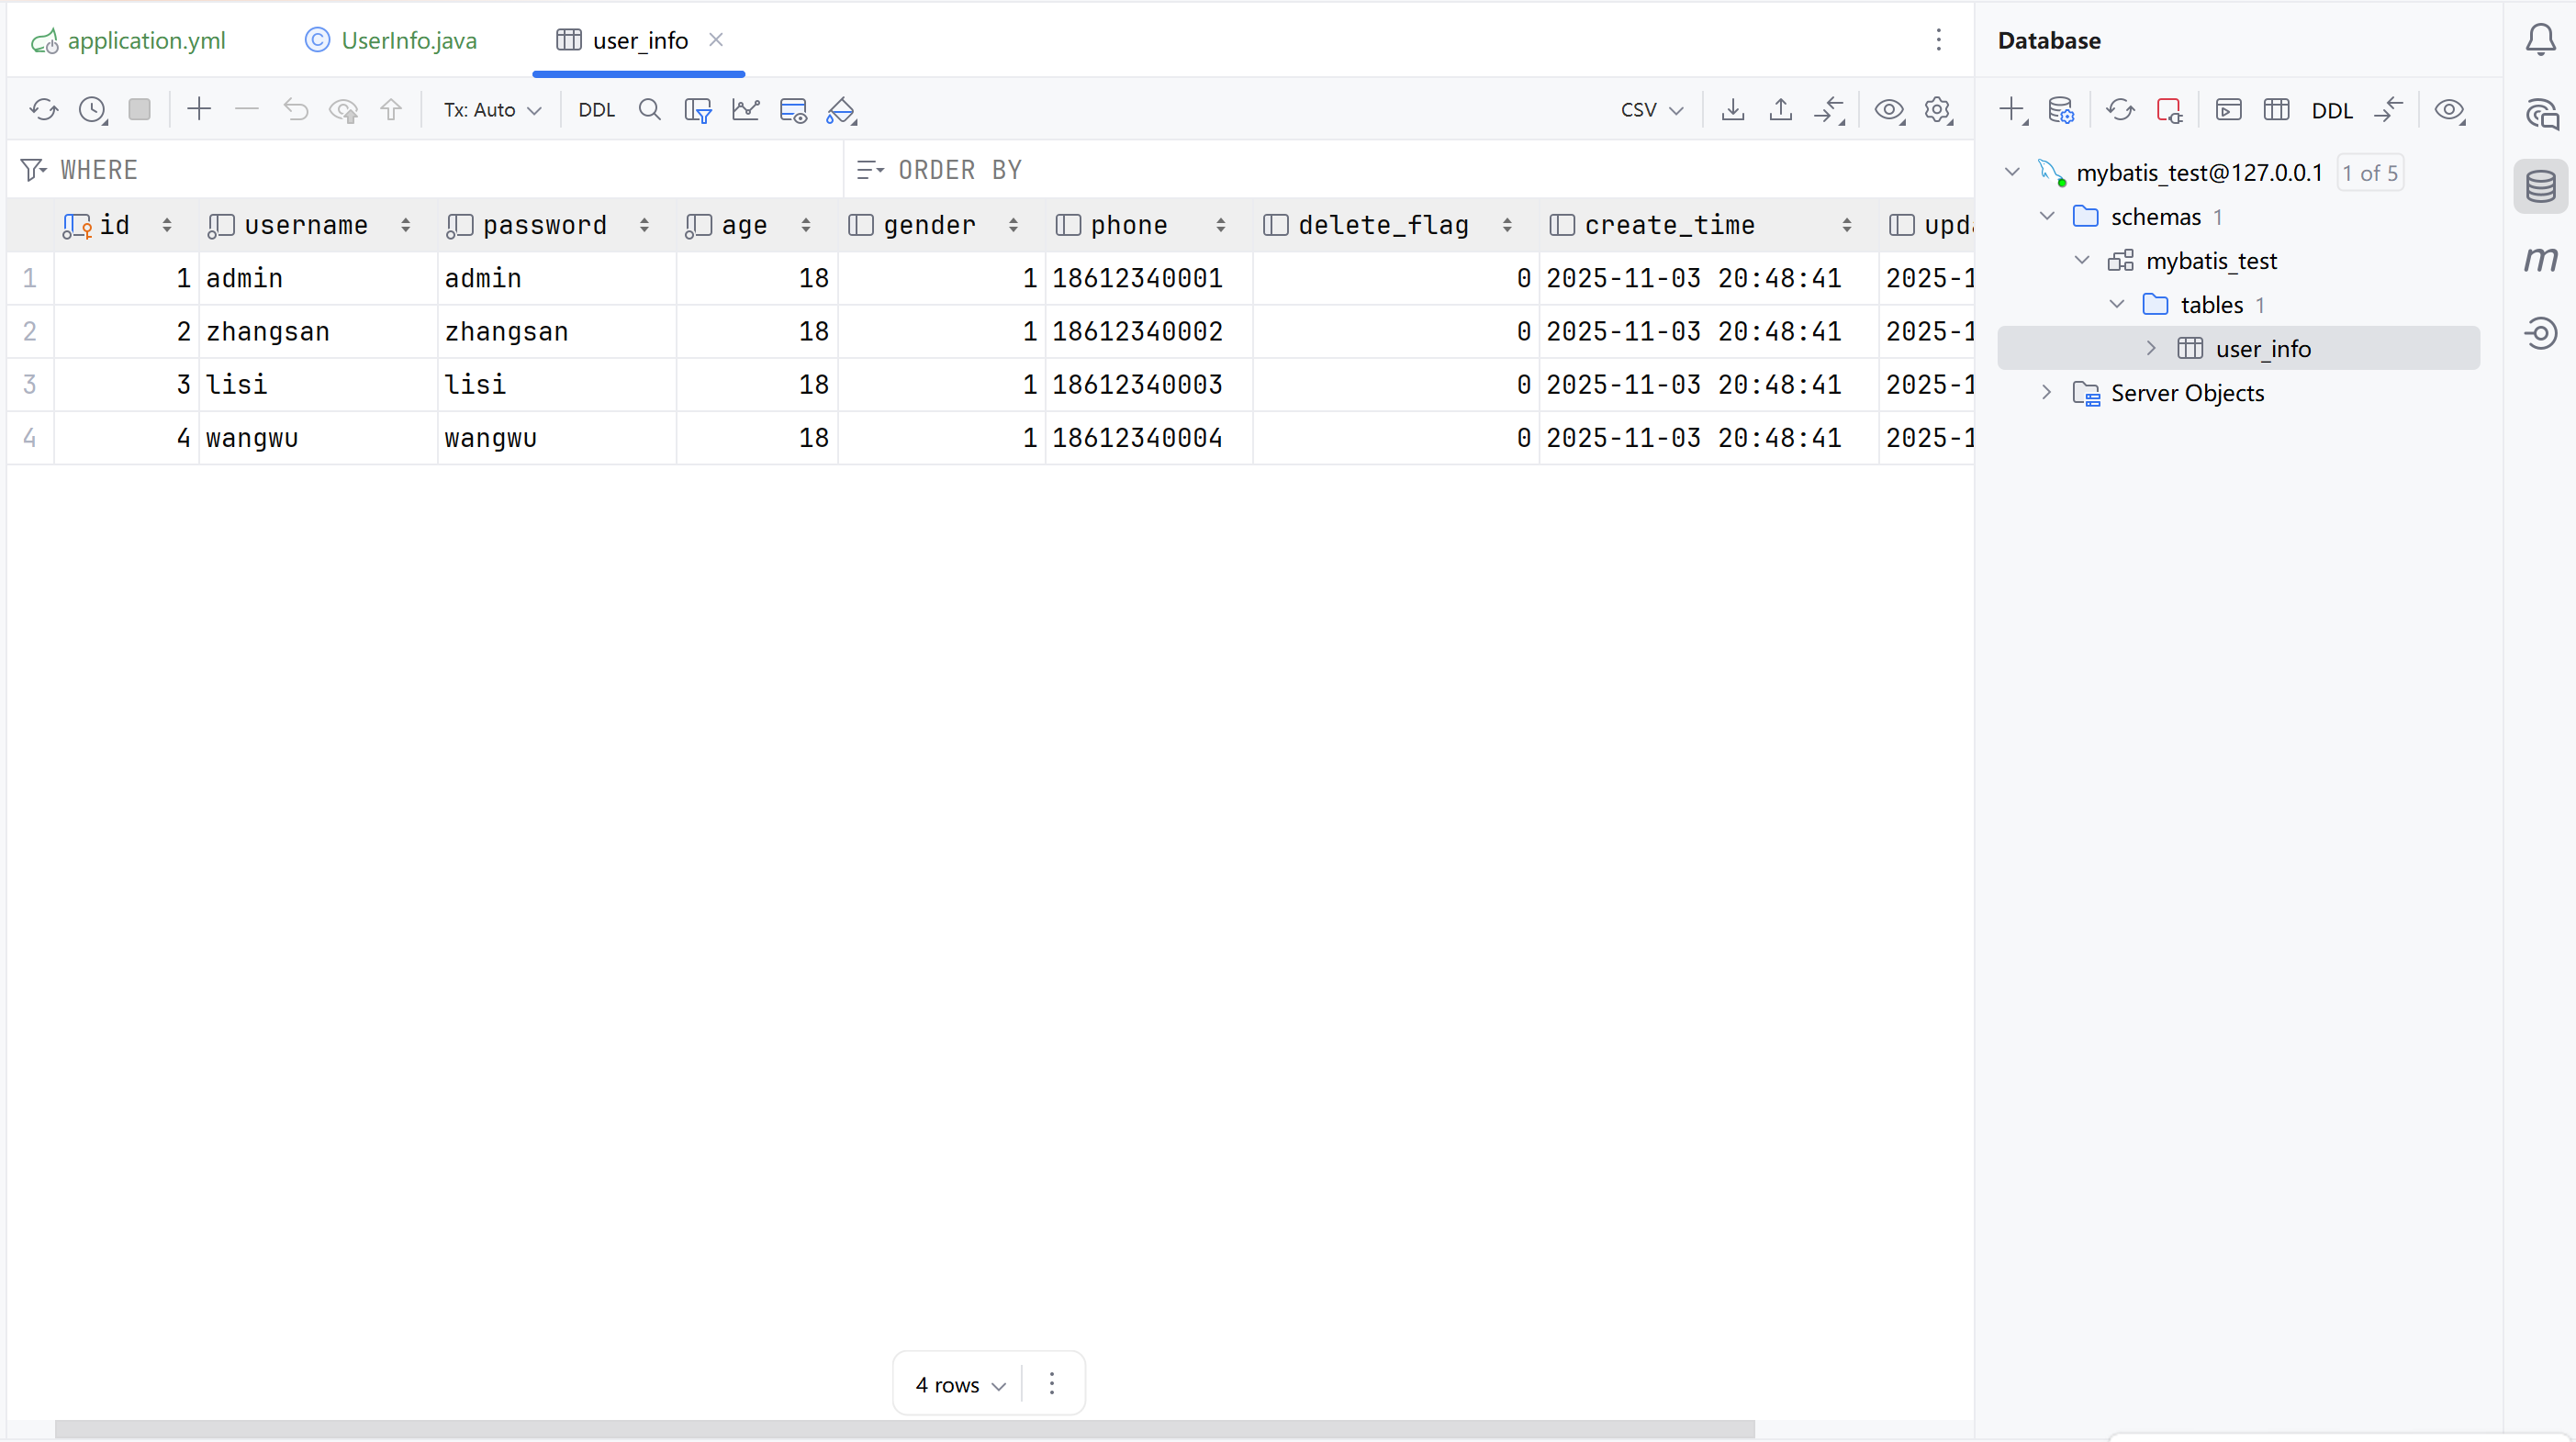This screenshot has height=1442, width=2576.
Task: Click the 4 rows page size button
Action: coord(959,1385)
